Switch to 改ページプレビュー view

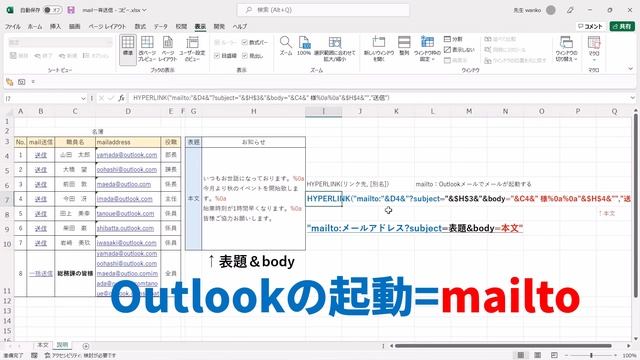(x=147, y=49)
